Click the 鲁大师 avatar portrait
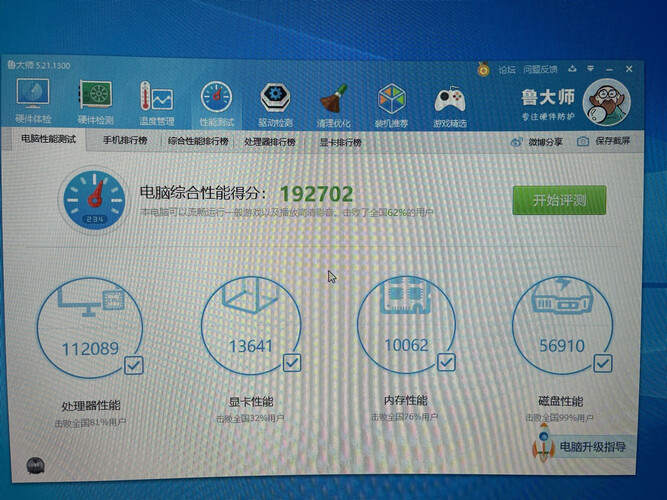The height and width of the screenshot is (500, 667). [606, 102]
